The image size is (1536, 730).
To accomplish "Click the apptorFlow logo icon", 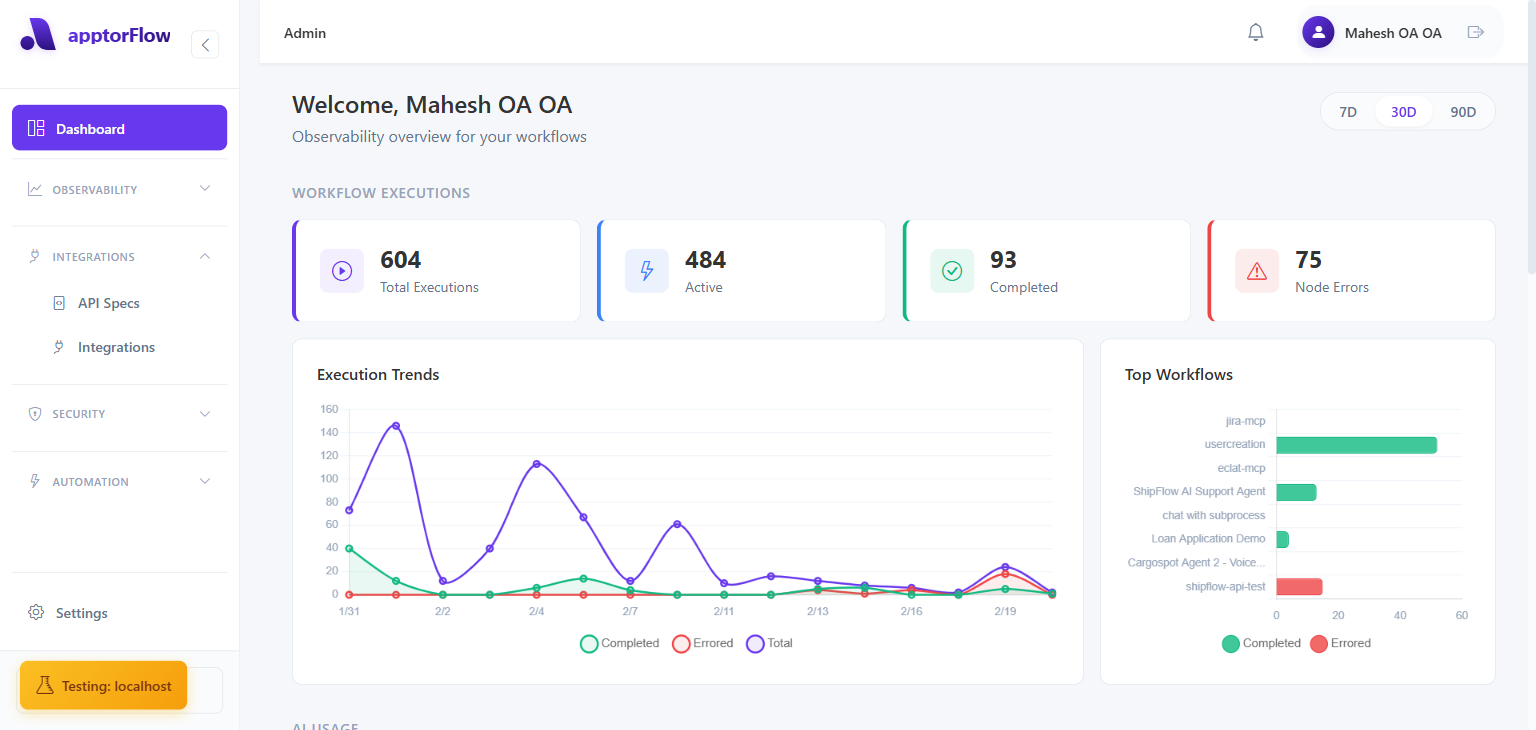I will [37, 33].
